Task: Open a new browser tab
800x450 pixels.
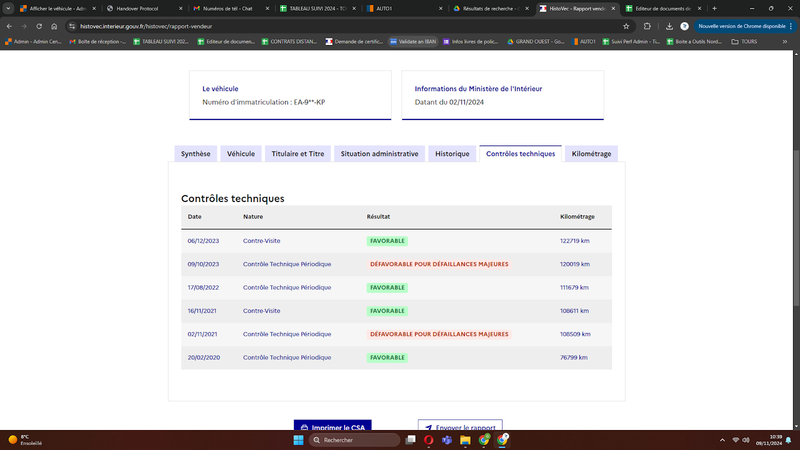Action: 714,8
